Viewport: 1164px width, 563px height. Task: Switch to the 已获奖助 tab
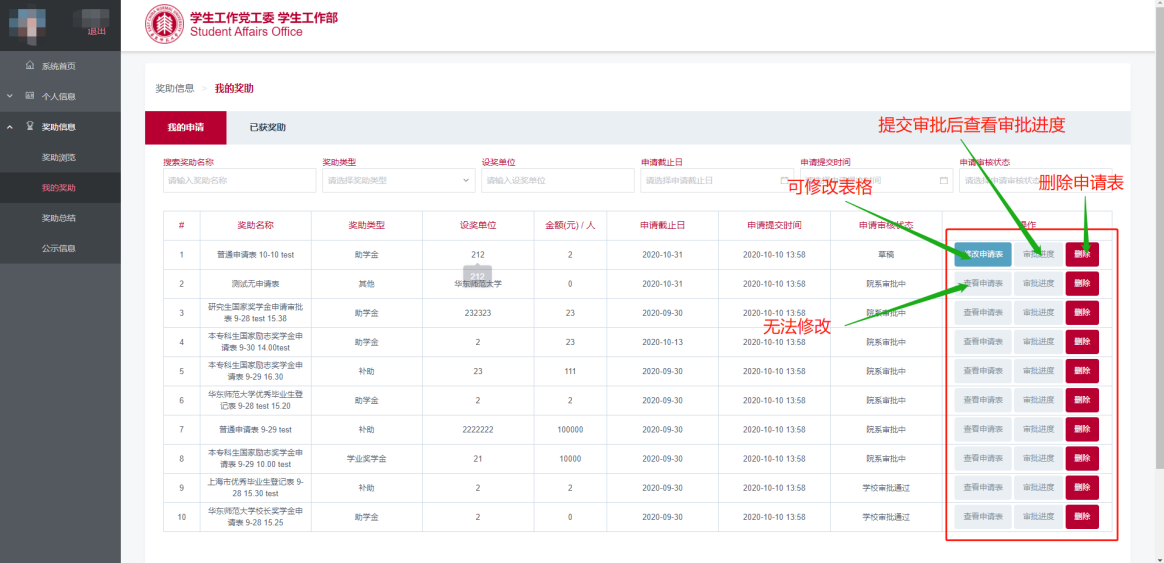(267, 128)
